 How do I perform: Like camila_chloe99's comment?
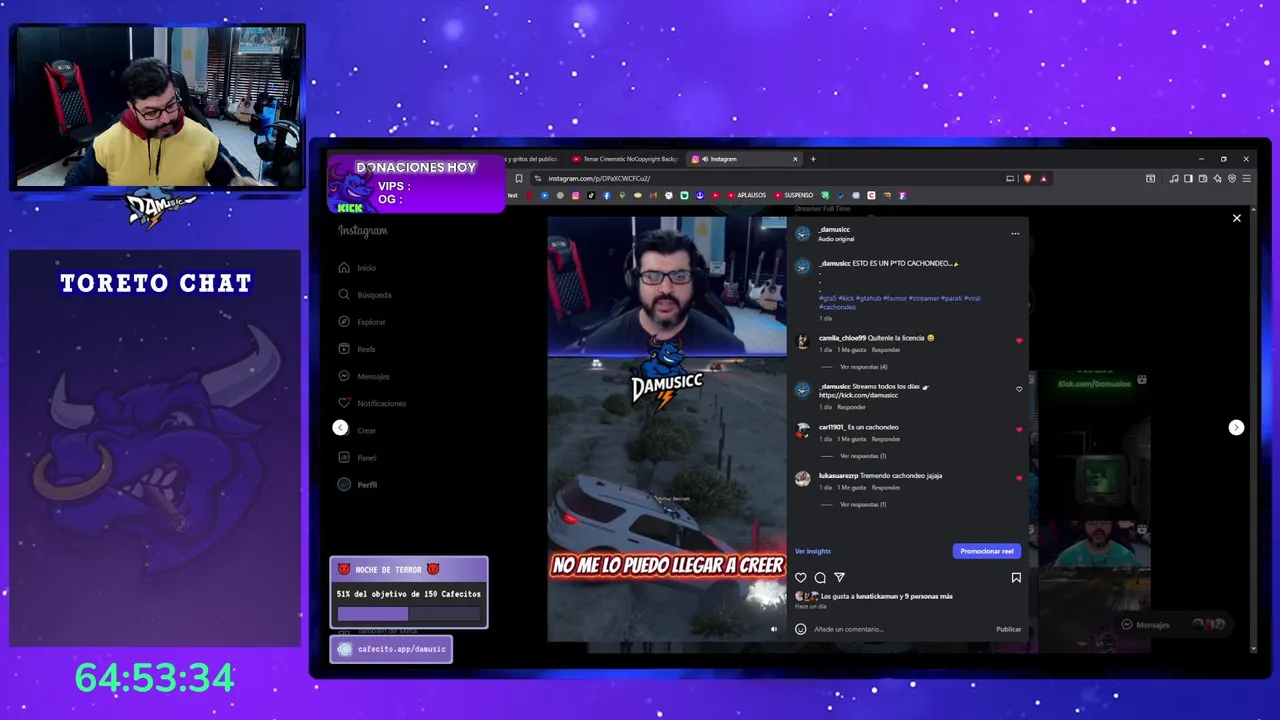[x=1019, y=341]
